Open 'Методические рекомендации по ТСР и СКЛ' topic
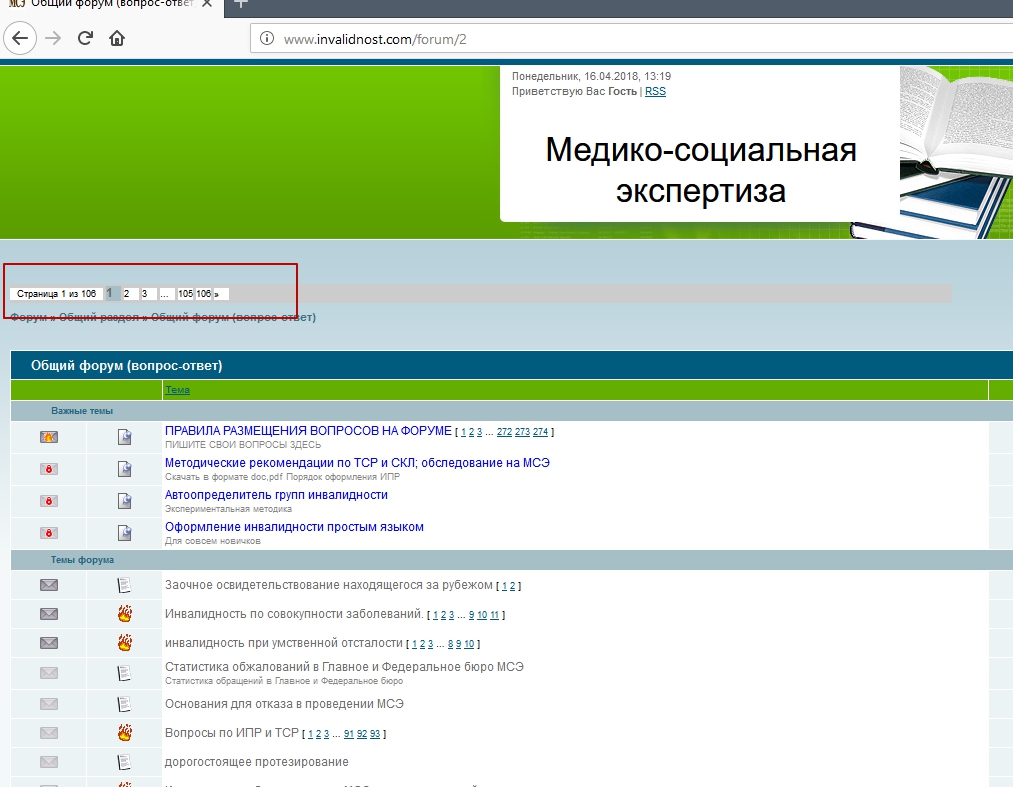Screen dimensions: 1013x787 [x=357, y=463]
